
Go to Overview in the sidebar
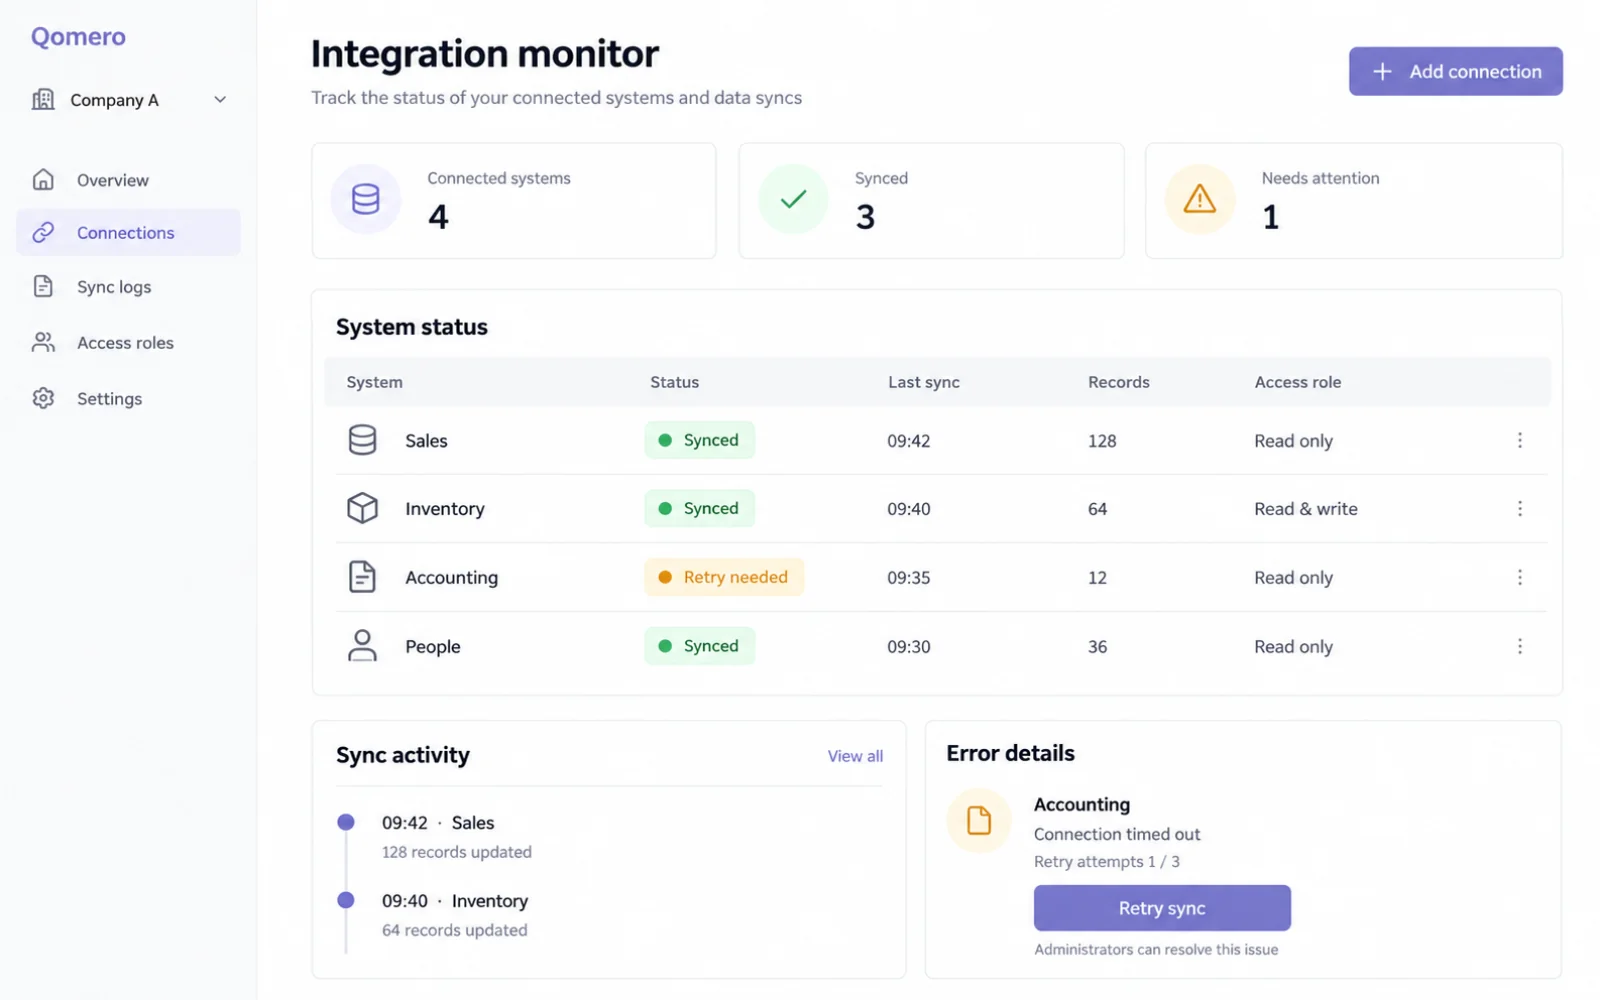[x=128, y=180]
